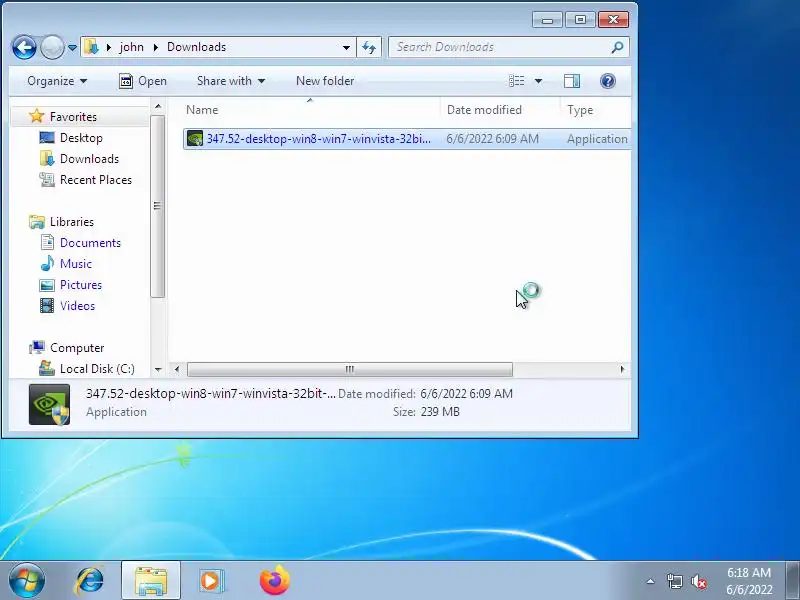Image resolution: width=800 pixels, height=600 pixels.
Task: Create a New folder
Action: (x=325, y=81)
